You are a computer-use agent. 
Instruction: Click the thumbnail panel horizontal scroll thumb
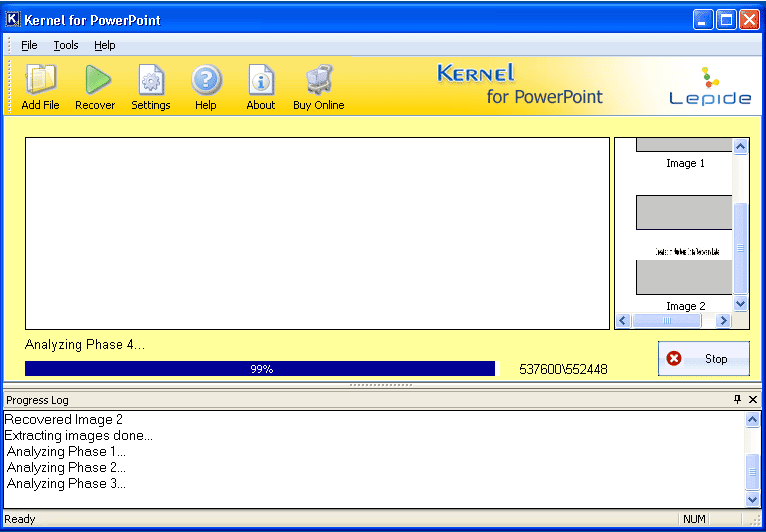[x=667, y=320]
